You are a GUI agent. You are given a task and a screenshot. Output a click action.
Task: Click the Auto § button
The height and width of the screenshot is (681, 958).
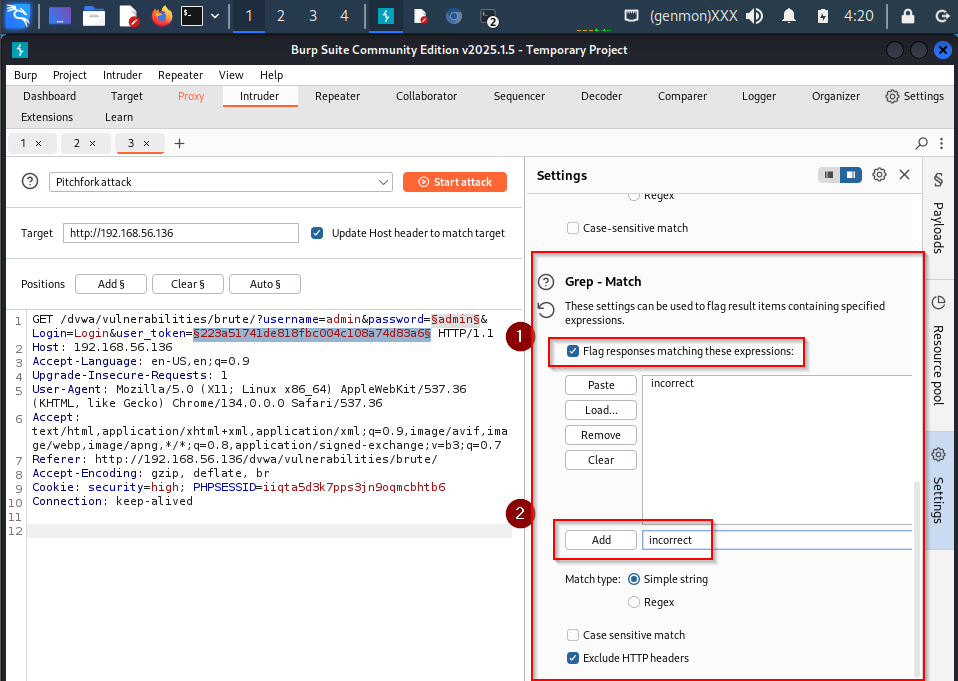265,284
